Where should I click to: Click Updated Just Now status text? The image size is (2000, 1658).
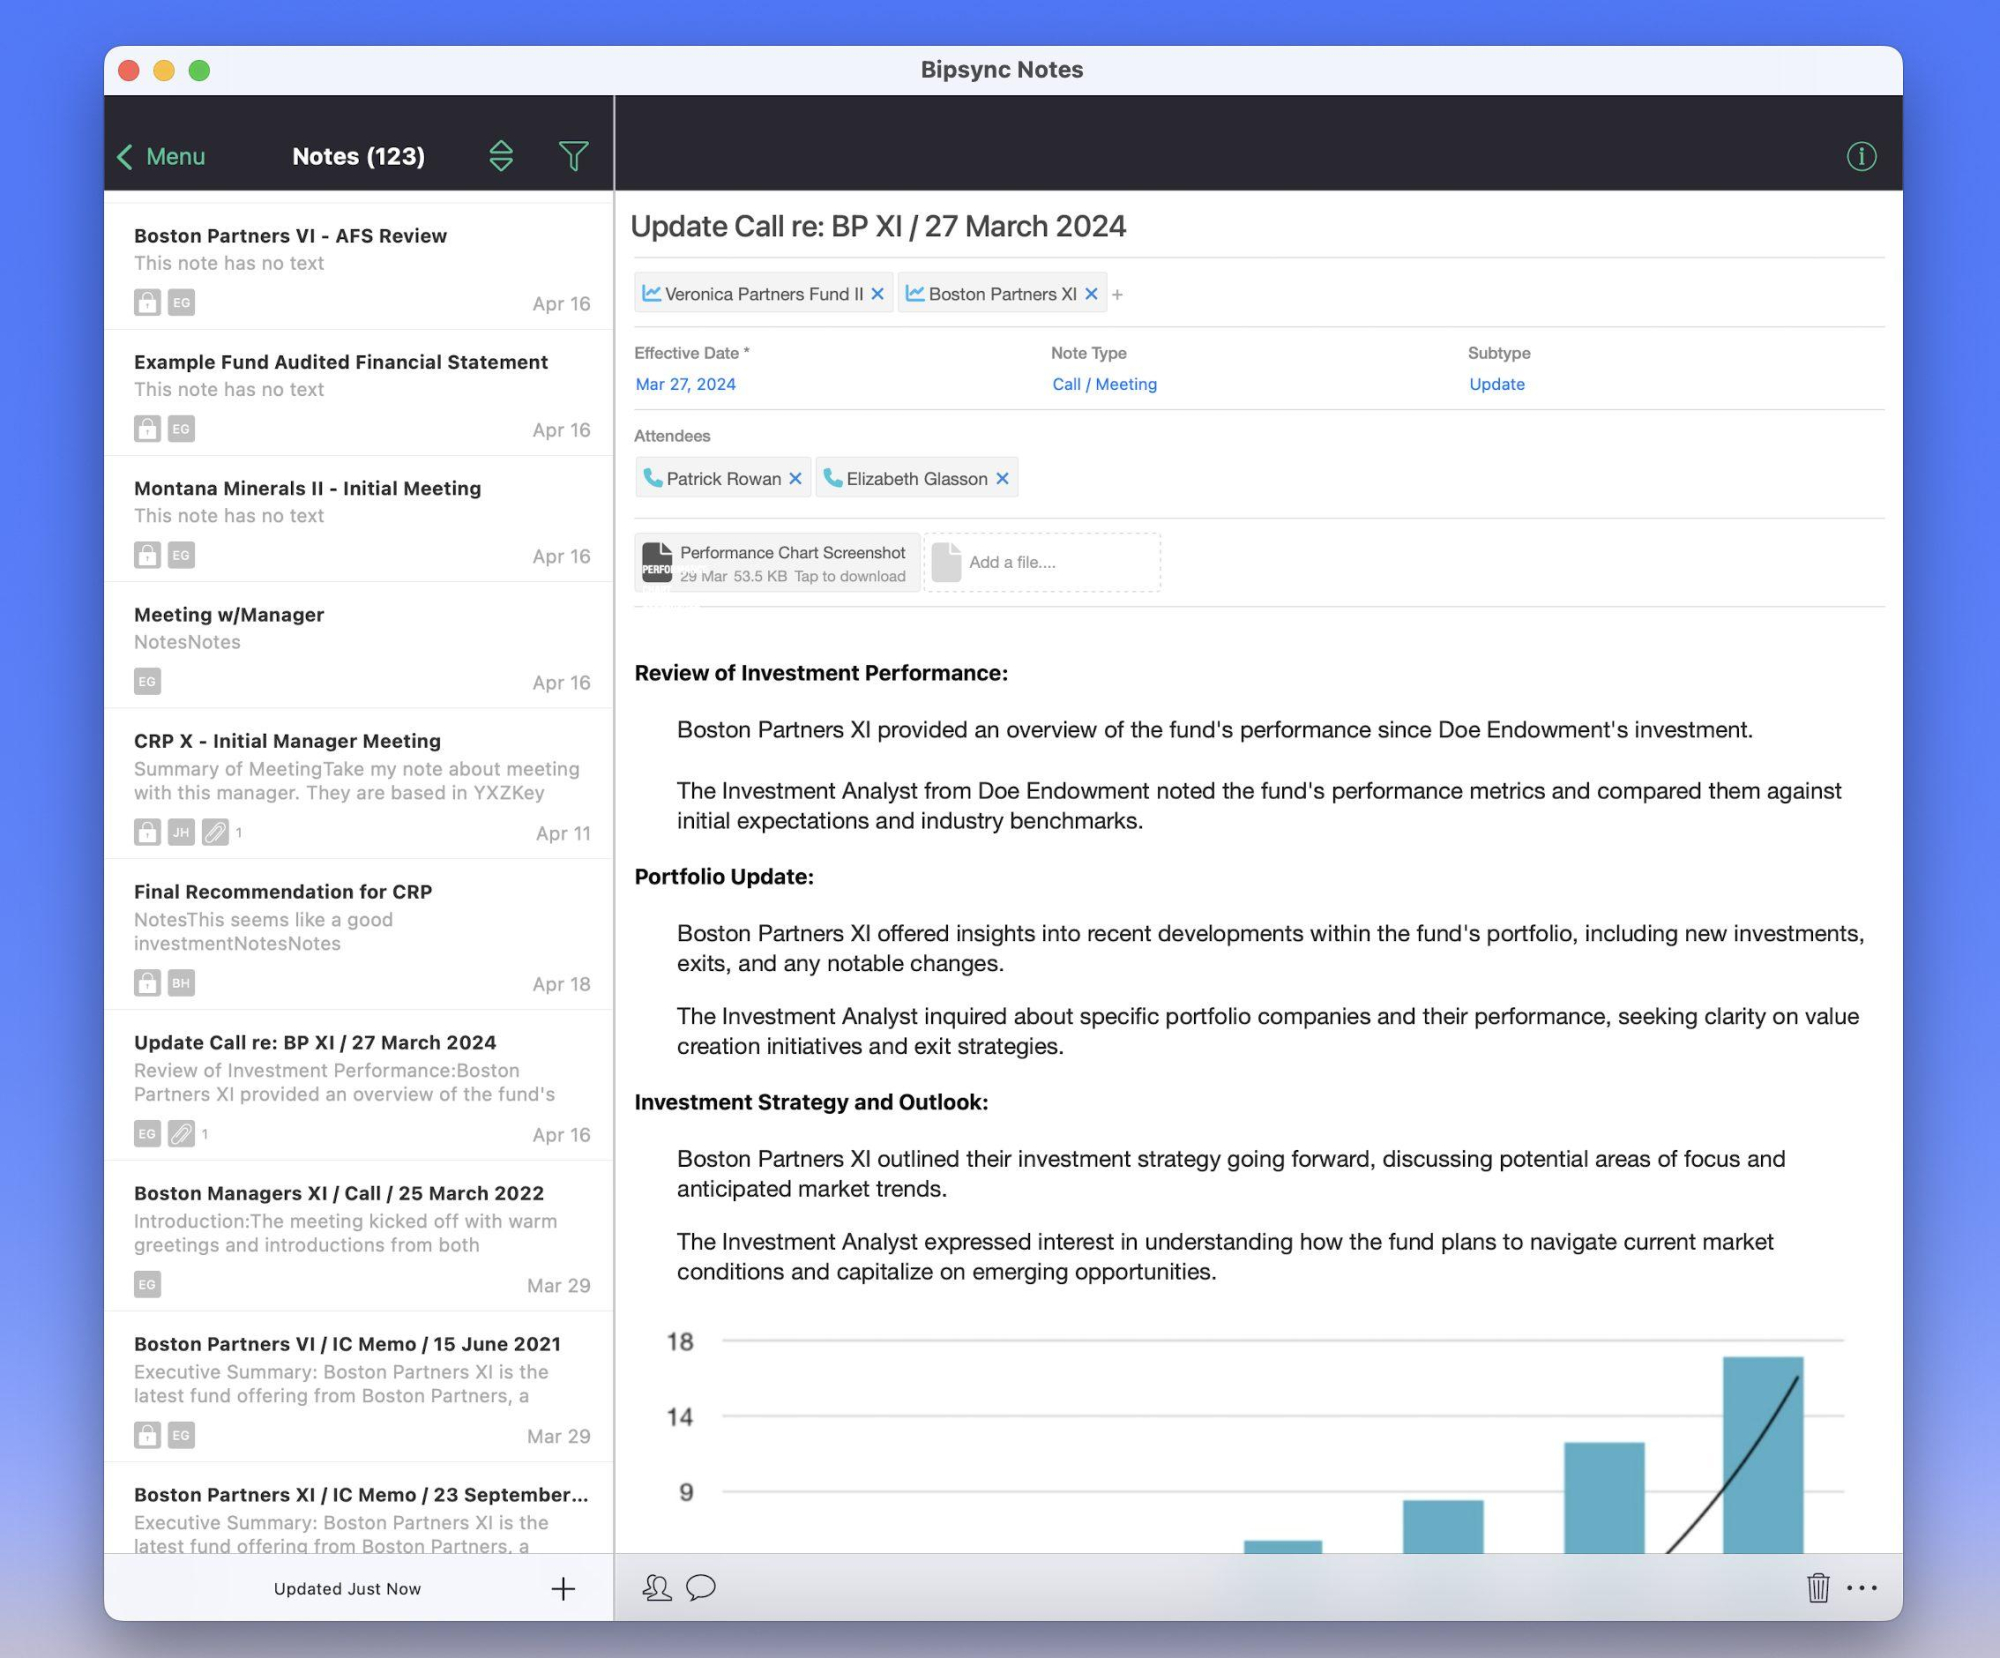(x=347, y=1589)
